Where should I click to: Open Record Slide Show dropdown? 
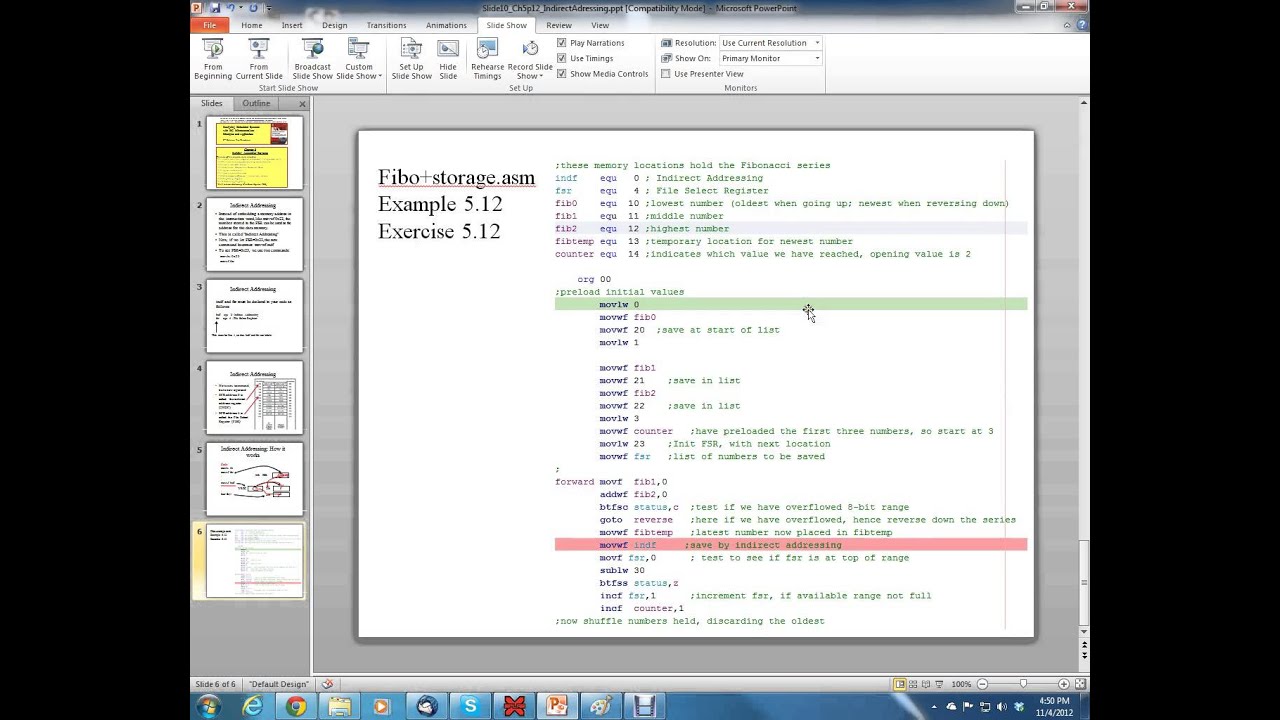click(530, 60)
